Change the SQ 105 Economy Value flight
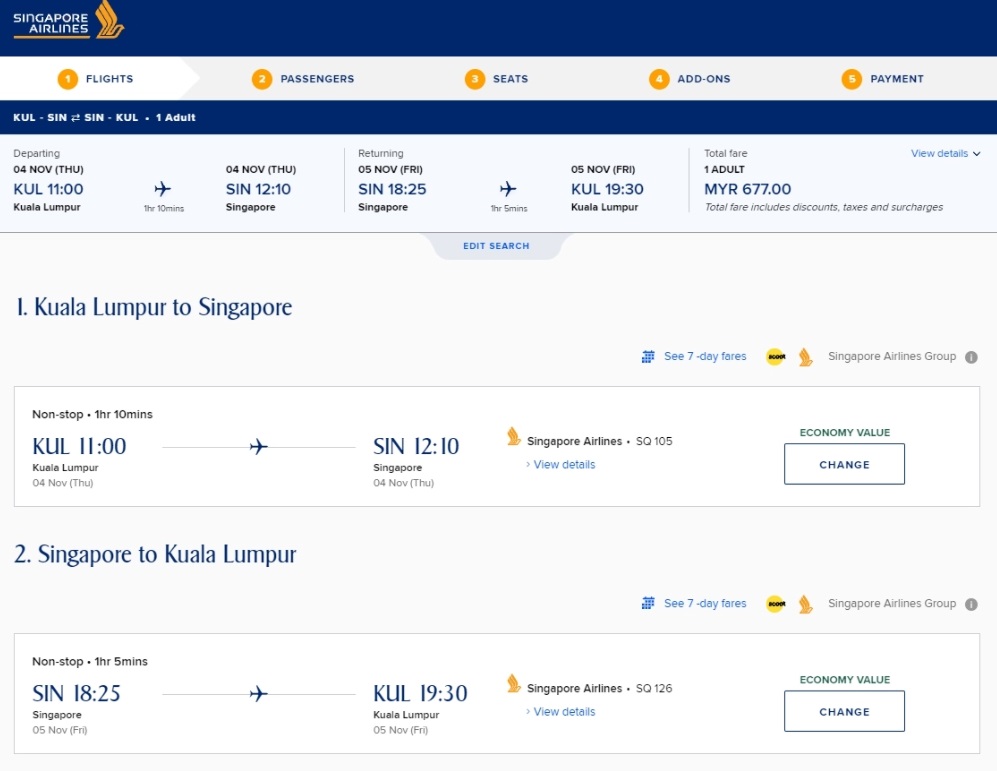 [844, 464]
